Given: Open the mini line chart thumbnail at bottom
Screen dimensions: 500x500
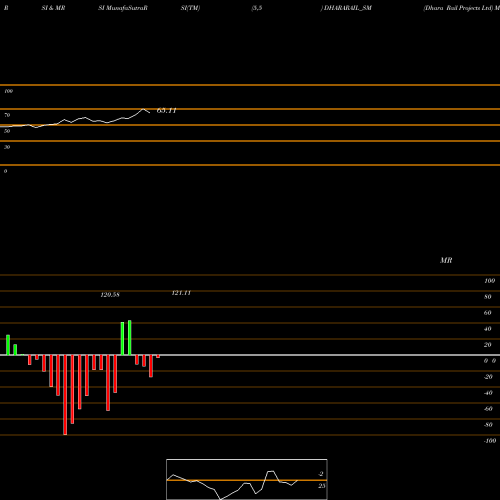Looking at the screenshot, I should point(247,479).
